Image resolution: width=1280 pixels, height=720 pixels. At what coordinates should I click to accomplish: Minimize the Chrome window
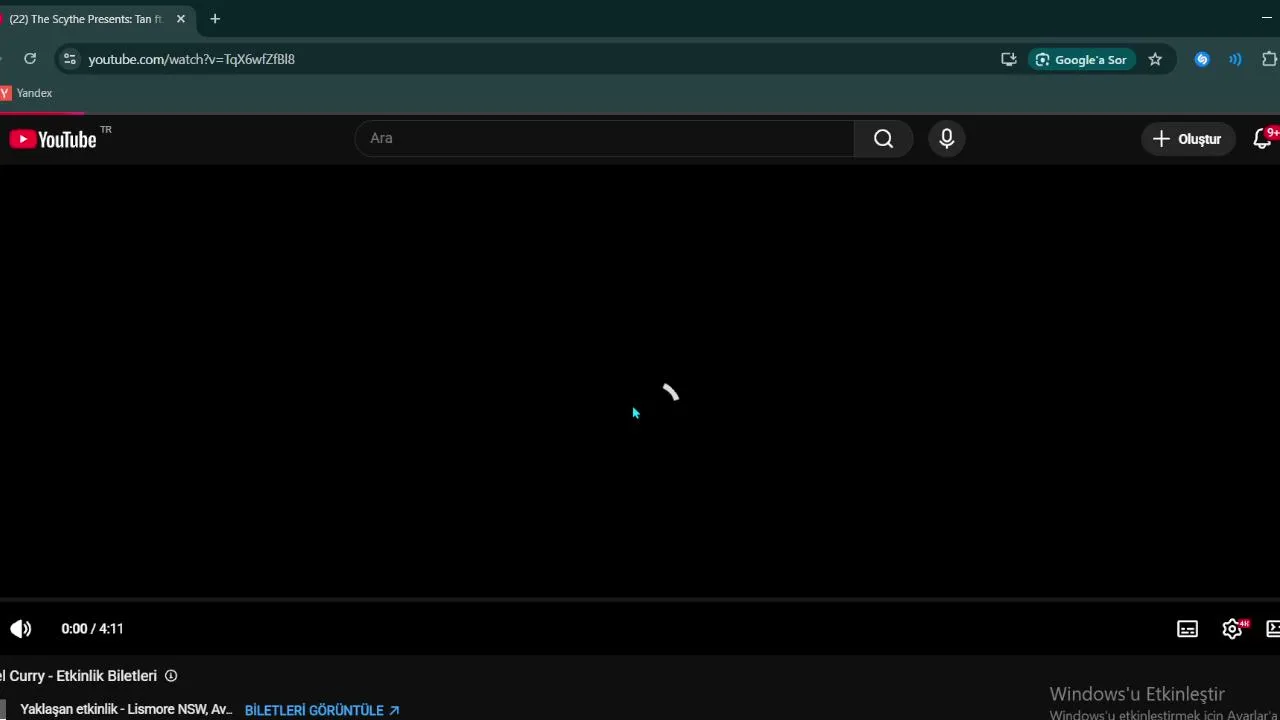1266,18
